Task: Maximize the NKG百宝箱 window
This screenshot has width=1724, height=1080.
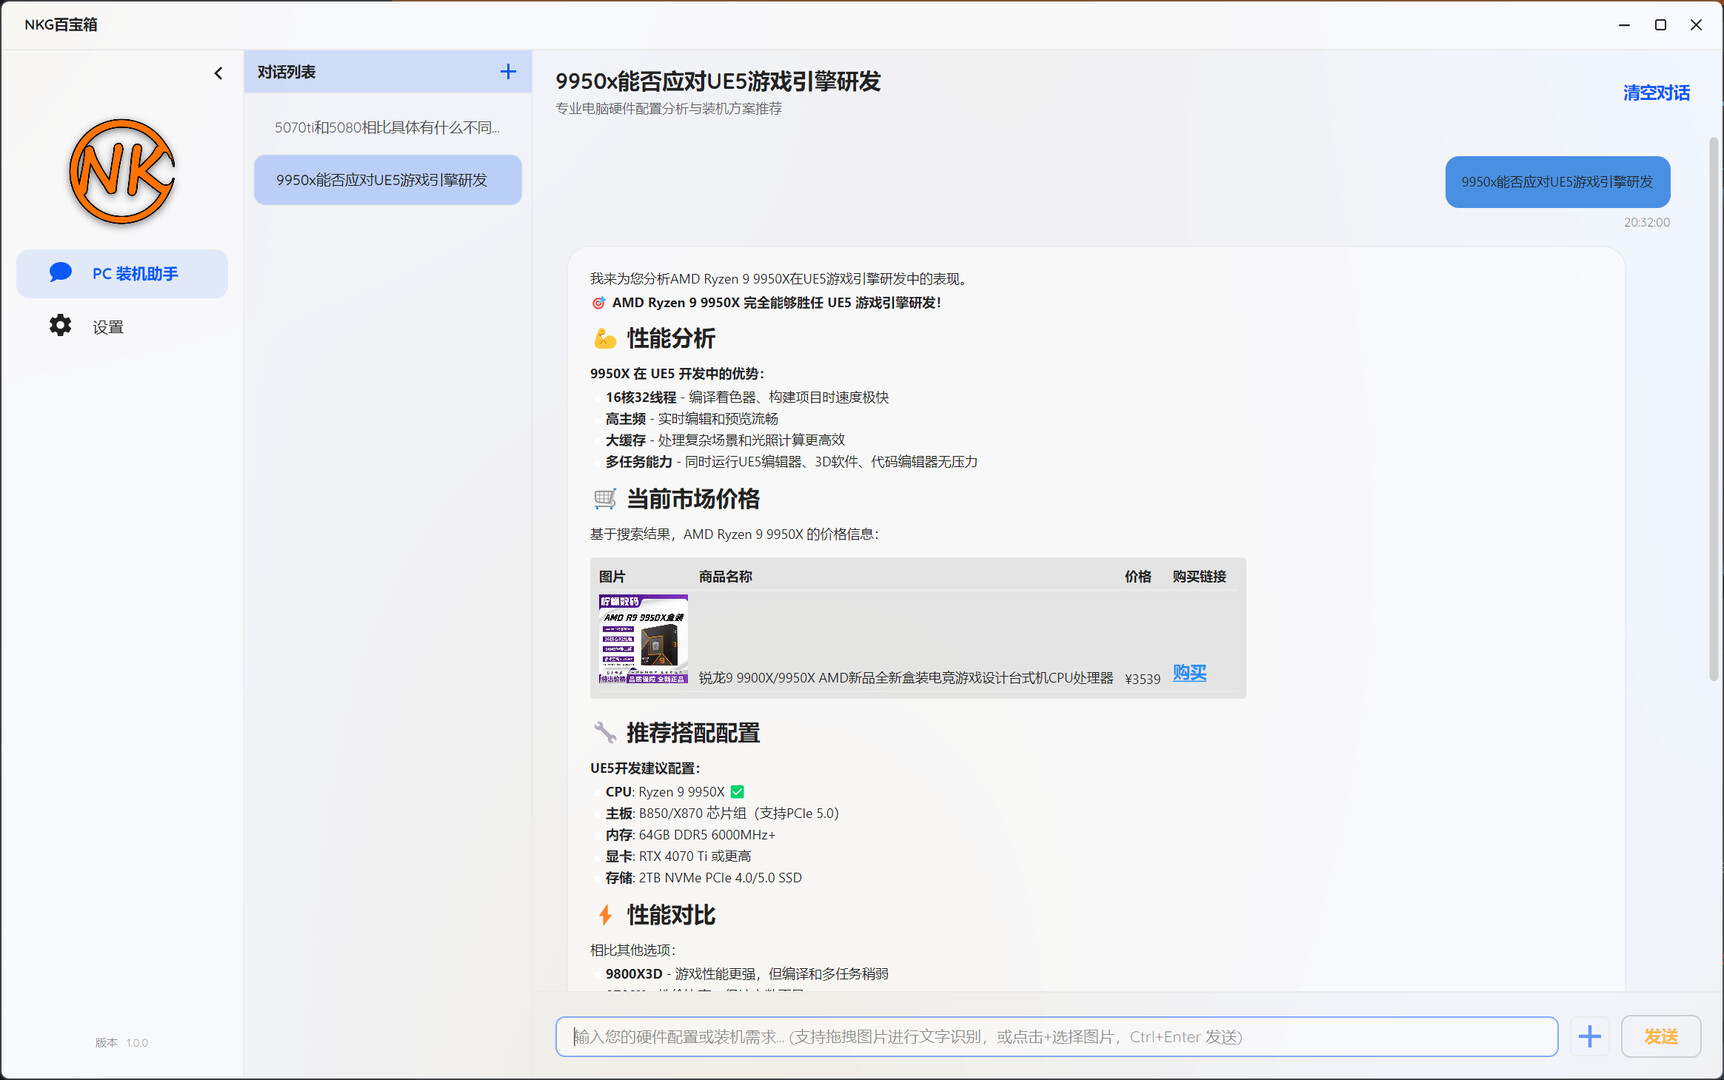Action: [x=1660, y=25]
